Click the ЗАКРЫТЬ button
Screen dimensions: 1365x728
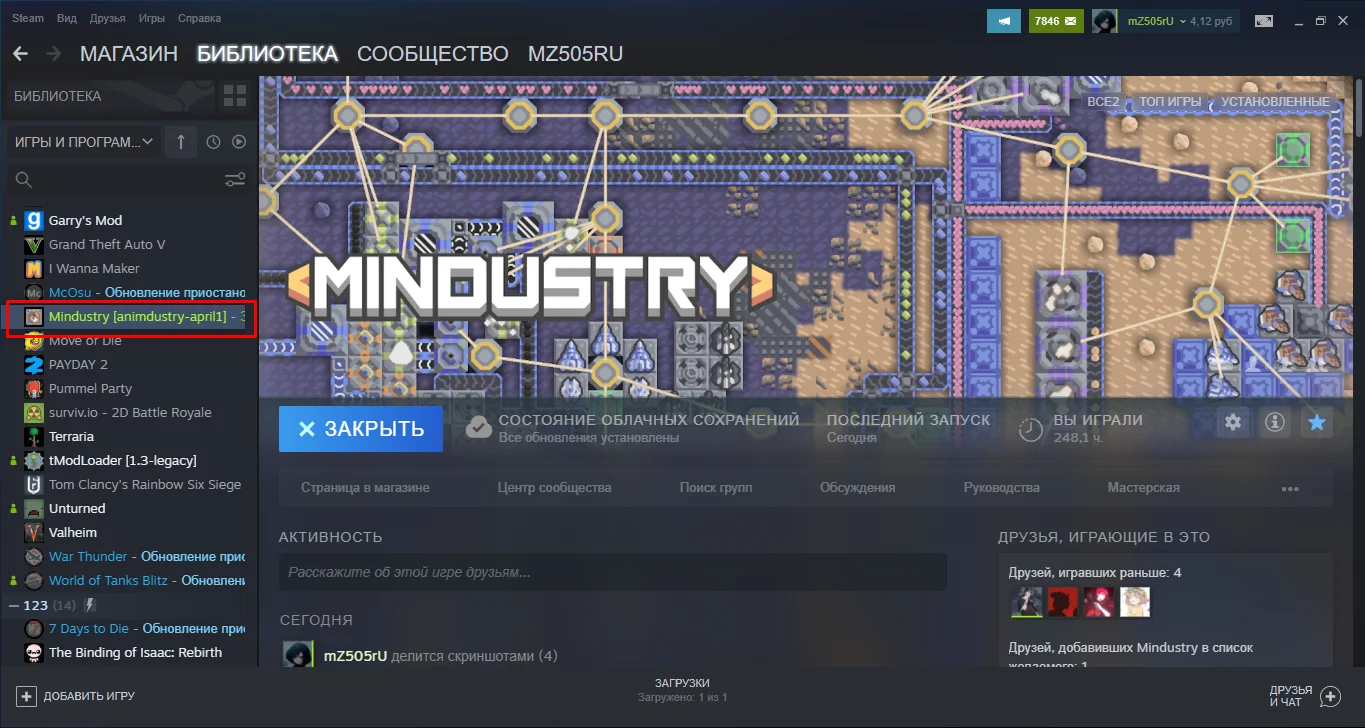tap(361, 429)
